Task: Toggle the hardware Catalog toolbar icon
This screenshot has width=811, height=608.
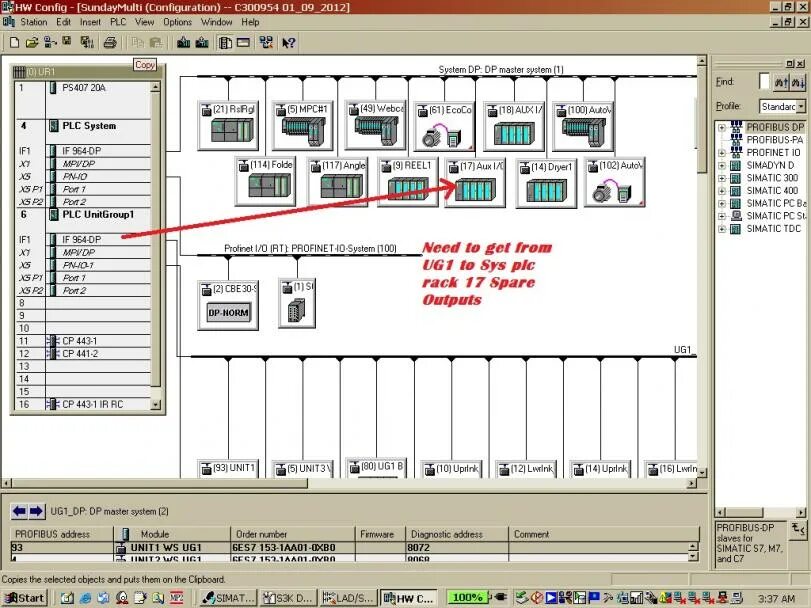Action: click(225, 42)
